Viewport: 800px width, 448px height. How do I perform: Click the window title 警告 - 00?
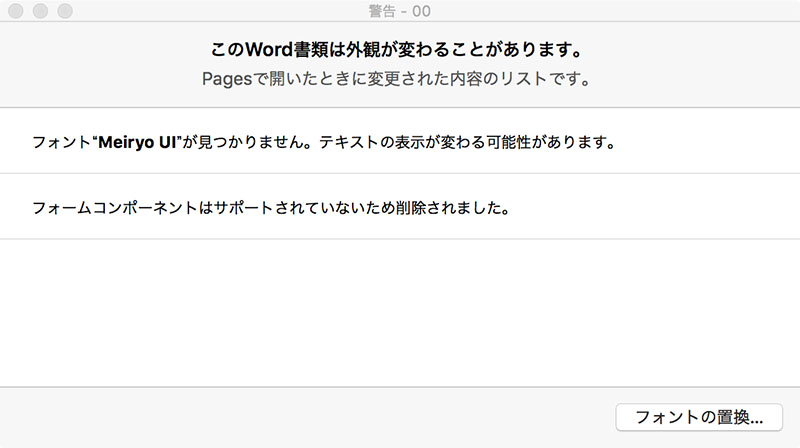point(399,11)
